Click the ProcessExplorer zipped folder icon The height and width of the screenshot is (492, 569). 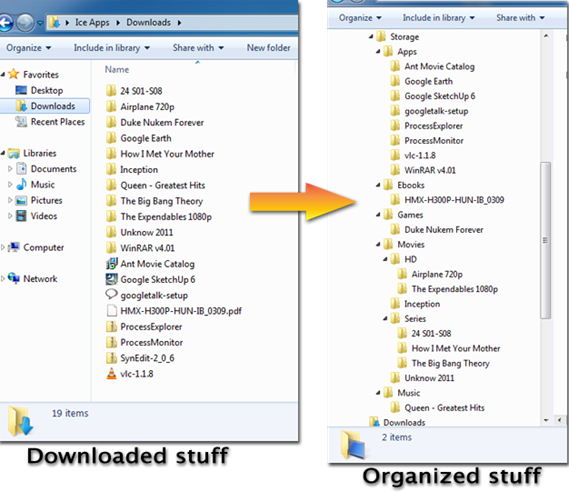click(111, 326)
